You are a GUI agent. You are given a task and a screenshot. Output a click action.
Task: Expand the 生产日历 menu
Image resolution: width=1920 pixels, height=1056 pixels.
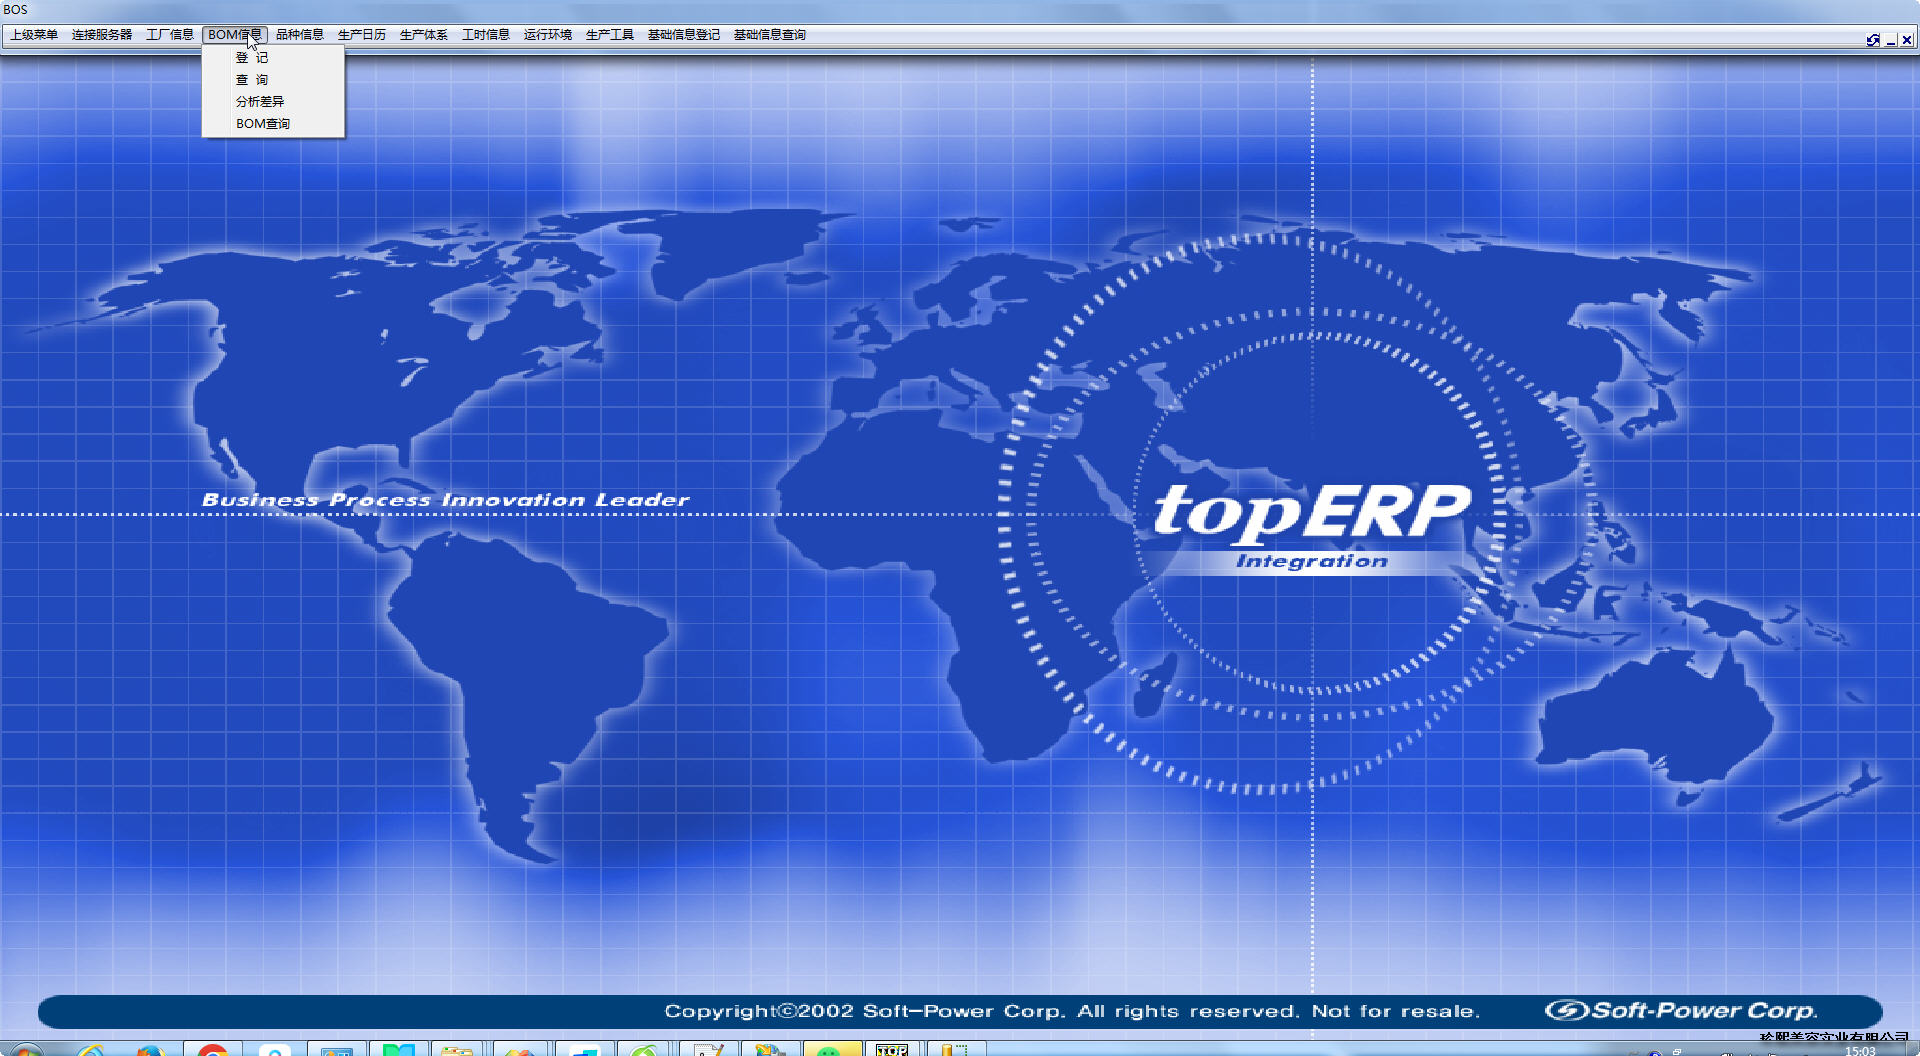[x=362, y=35]
